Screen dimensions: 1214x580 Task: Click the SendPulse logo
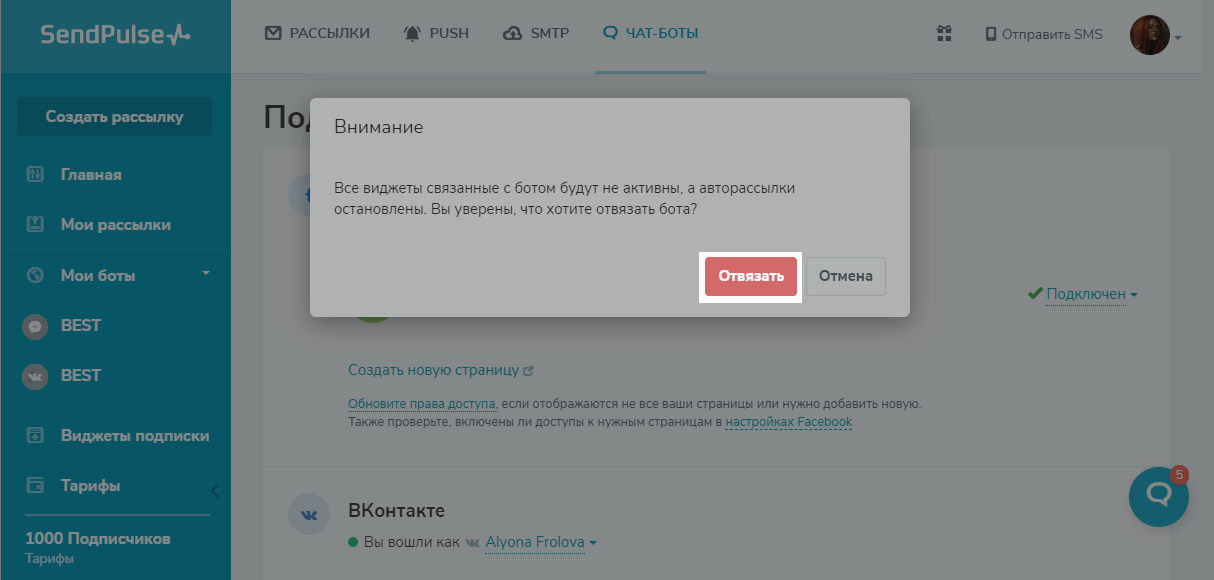click(115, 35)
